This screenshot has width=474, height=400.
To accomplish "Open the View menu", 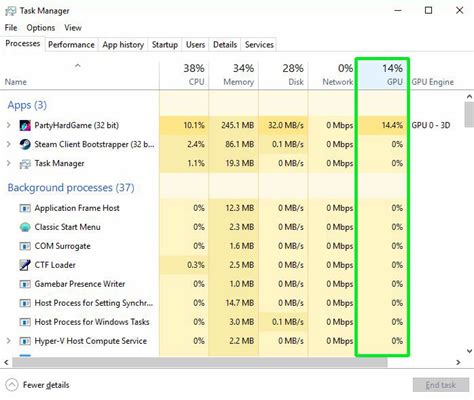I will click(x=73, y=28).
